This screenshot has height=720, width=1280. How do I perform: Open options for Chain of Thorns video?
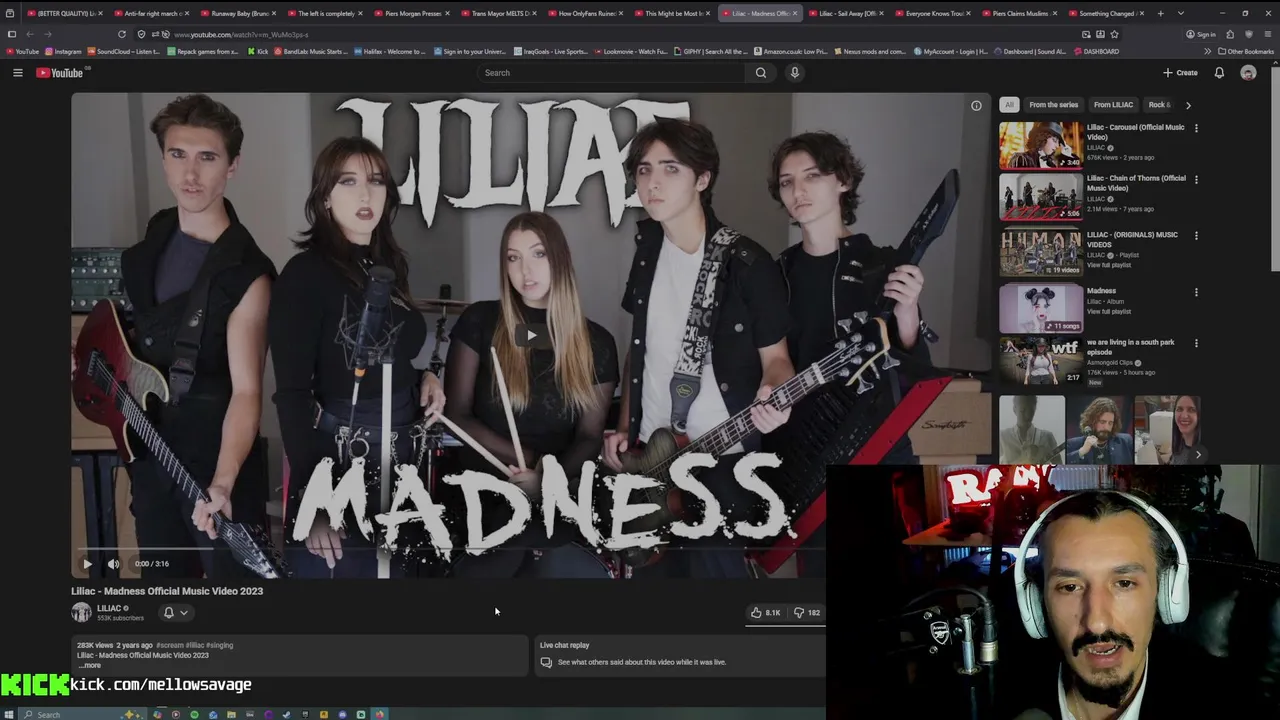(x=1196, y=180)
